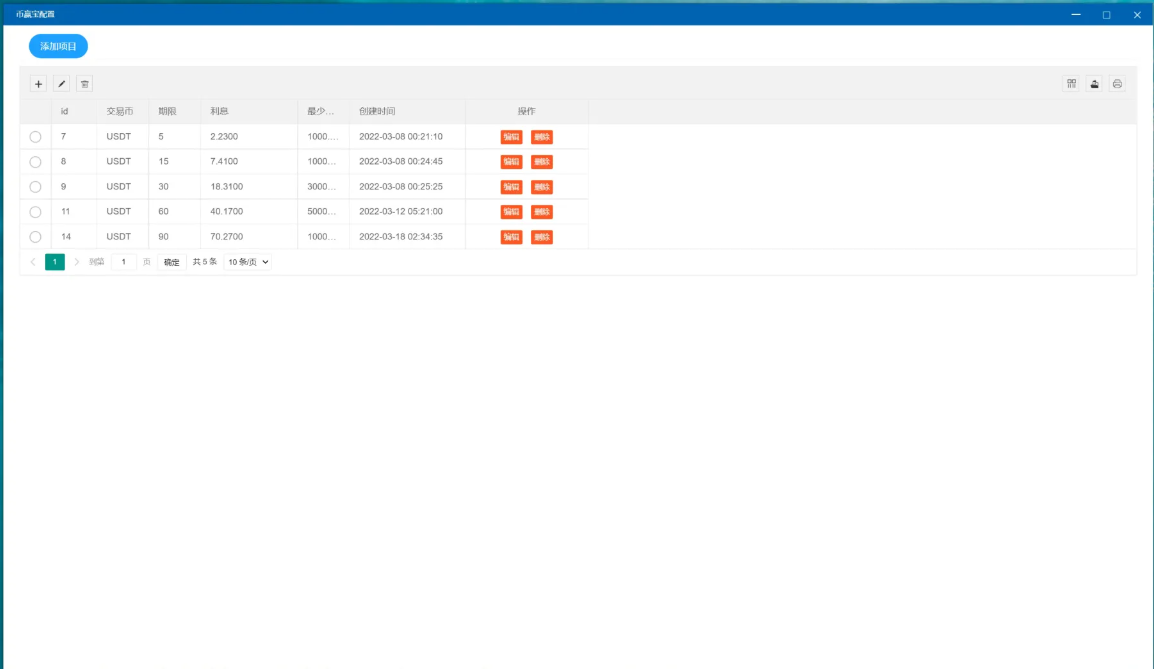Click the trash delete toolbar icon
This screenshot has width=1154, height=669.
85,84
